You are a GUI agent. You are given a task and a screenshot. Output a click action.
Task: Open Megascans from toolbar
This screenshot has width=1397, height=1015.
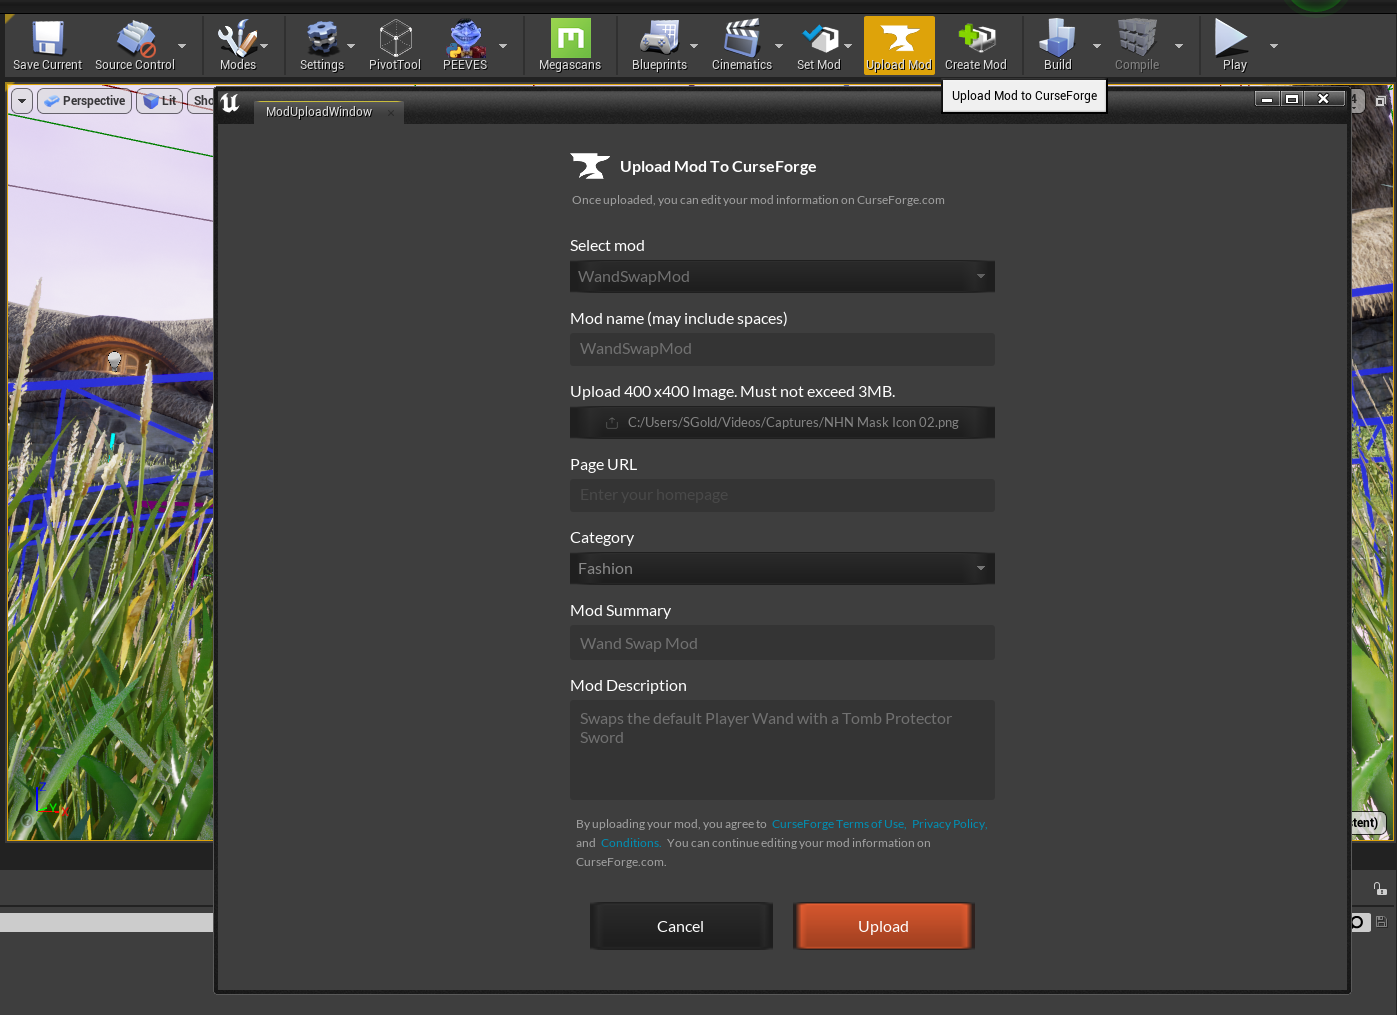click(x=570, y=46)
